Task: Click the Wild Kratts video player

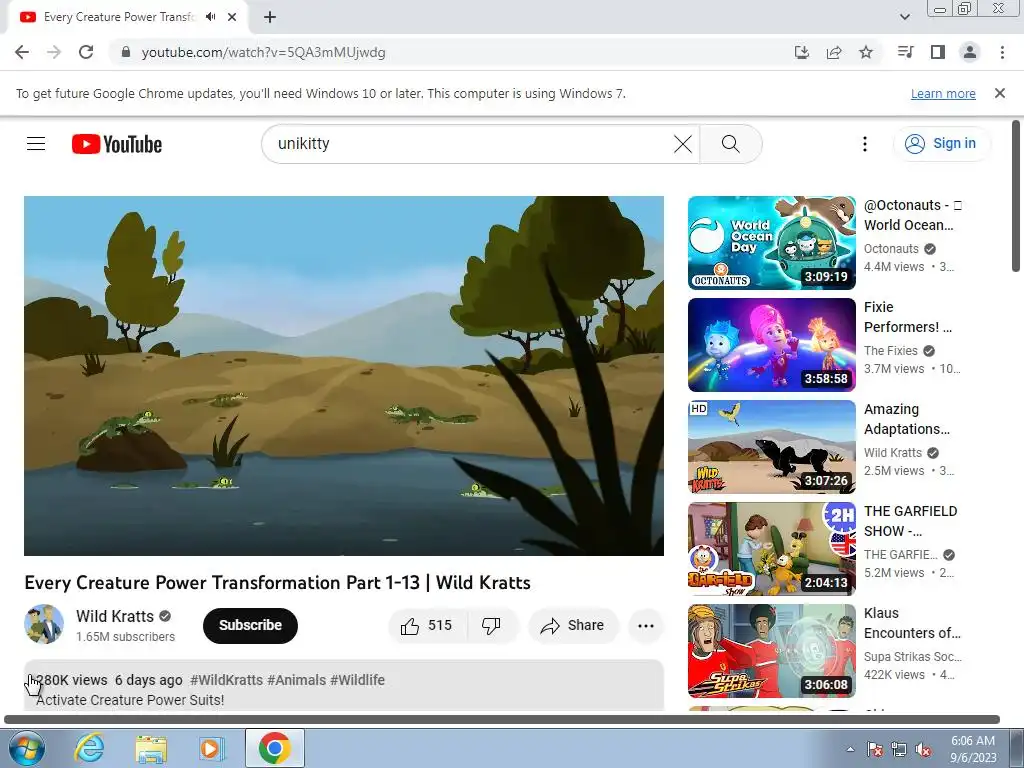Action: tap(344, 376)
